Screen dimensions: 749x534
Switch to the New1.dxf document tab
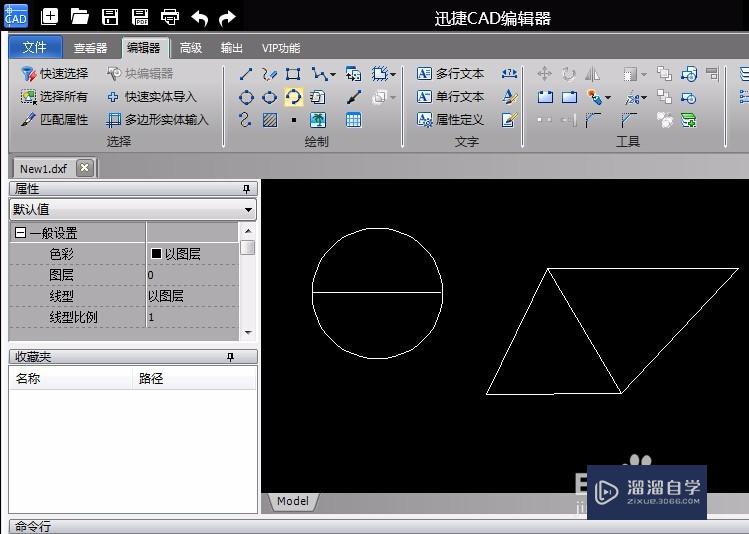click(43, 169)
